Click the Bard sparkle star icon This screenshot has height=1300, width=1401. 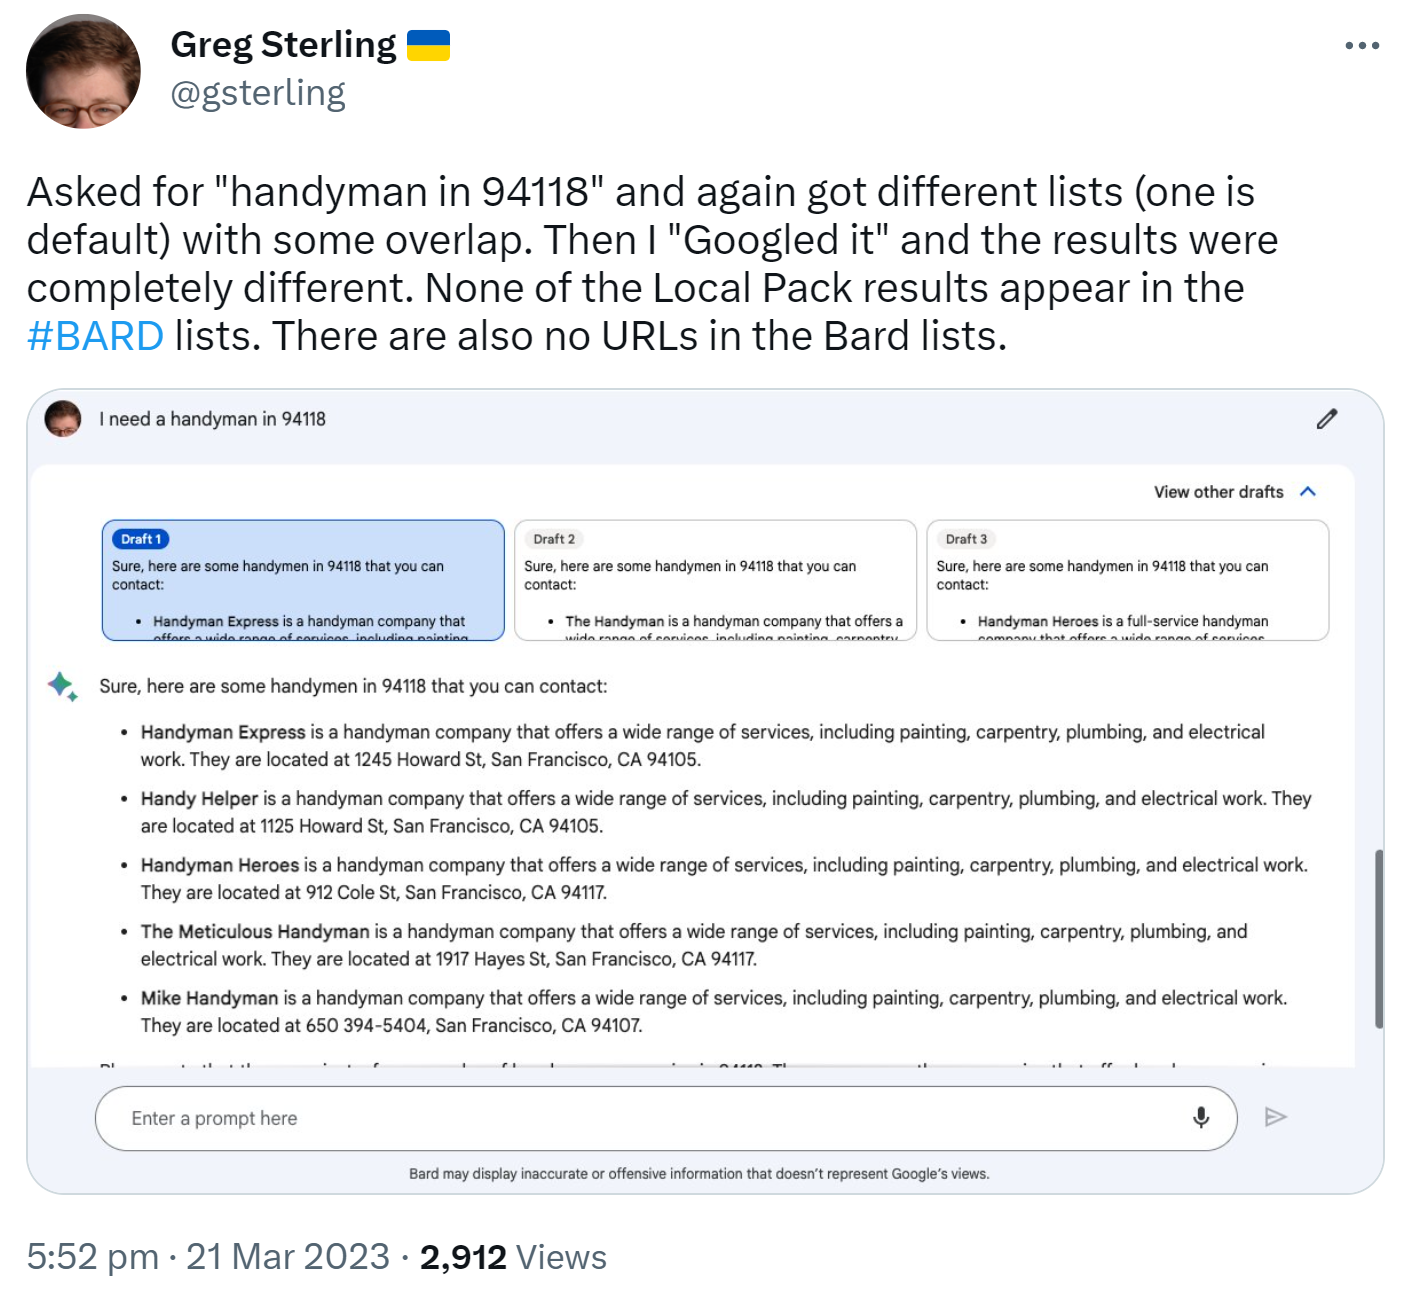point(62,686)
